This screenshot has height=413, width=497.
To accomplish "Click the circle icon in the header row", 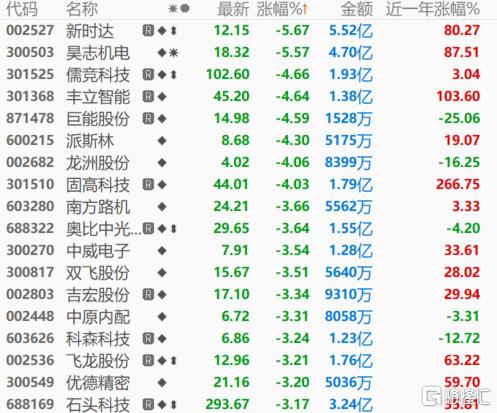I will [185, 8].
